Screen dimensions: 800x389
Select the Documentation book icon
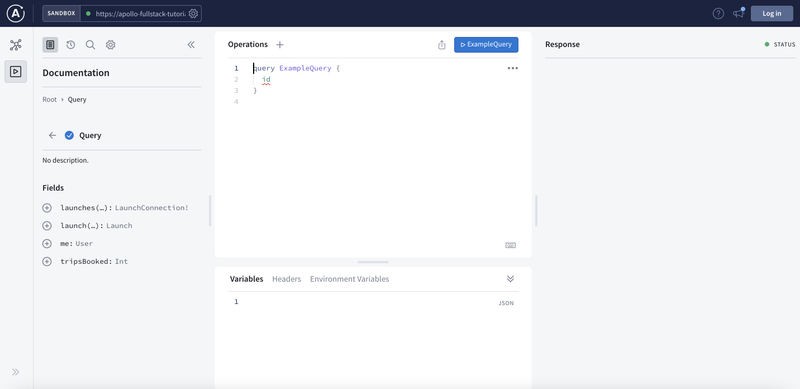click(50, 45)
